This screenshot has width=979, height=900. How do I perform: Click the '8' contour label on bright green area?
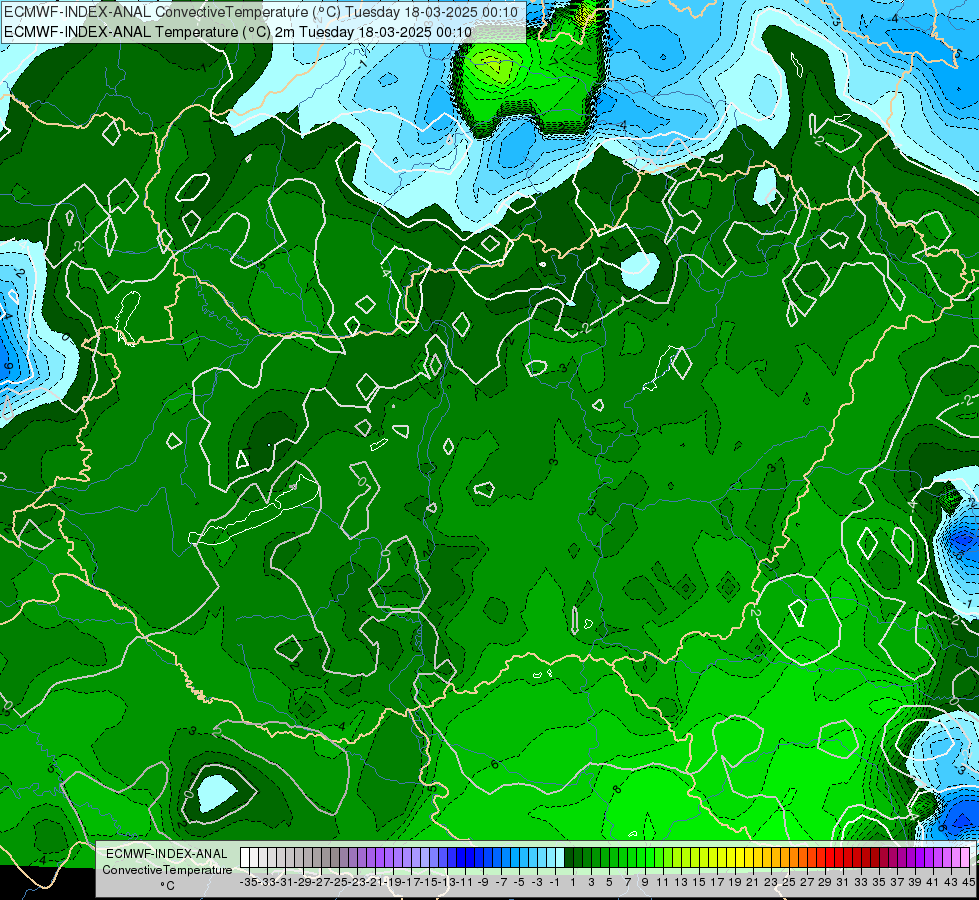pyautogui.click(x=617, y=789)
